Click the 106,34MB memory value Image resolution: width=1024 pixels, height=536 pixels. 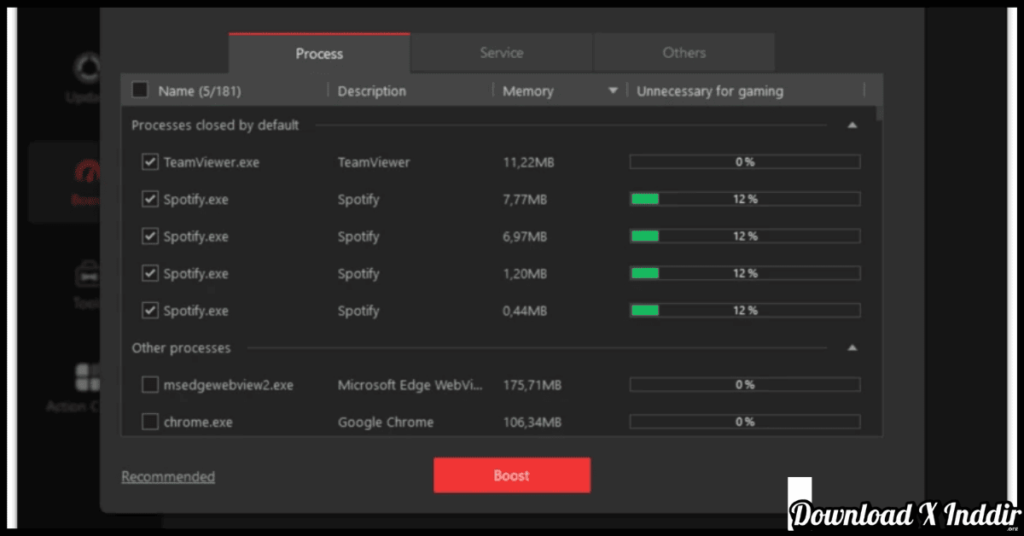coord(532,422)
